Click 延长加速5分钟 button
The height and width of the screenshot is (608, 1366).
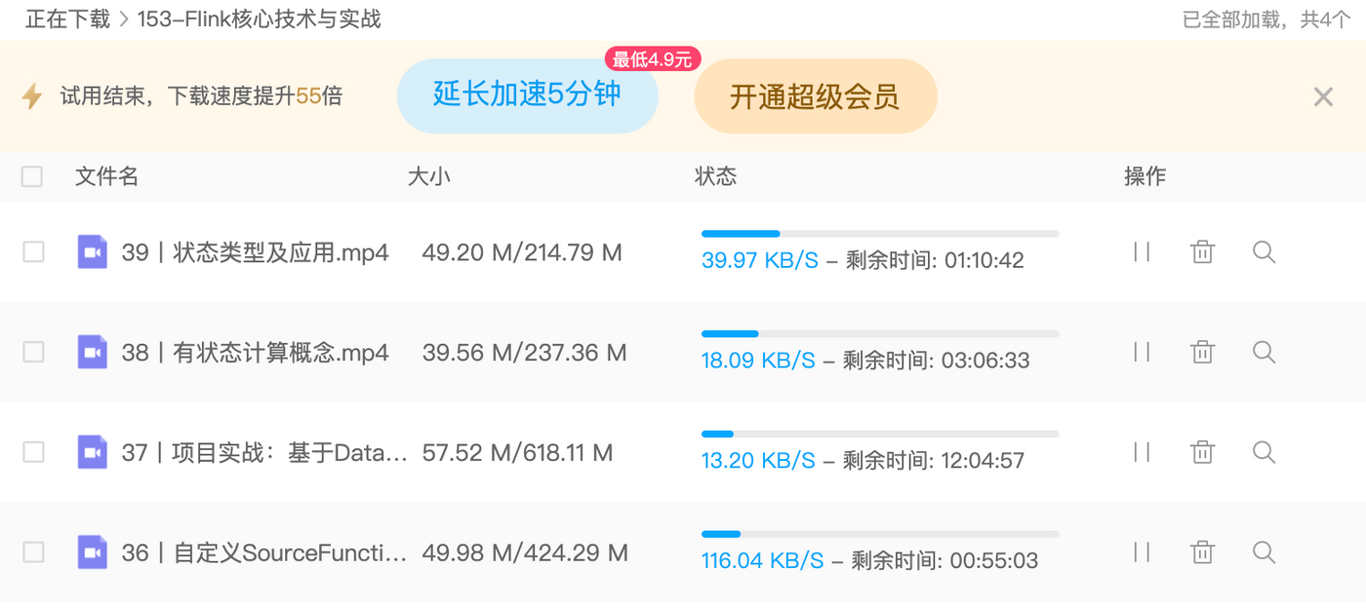[x=527, y=95]
